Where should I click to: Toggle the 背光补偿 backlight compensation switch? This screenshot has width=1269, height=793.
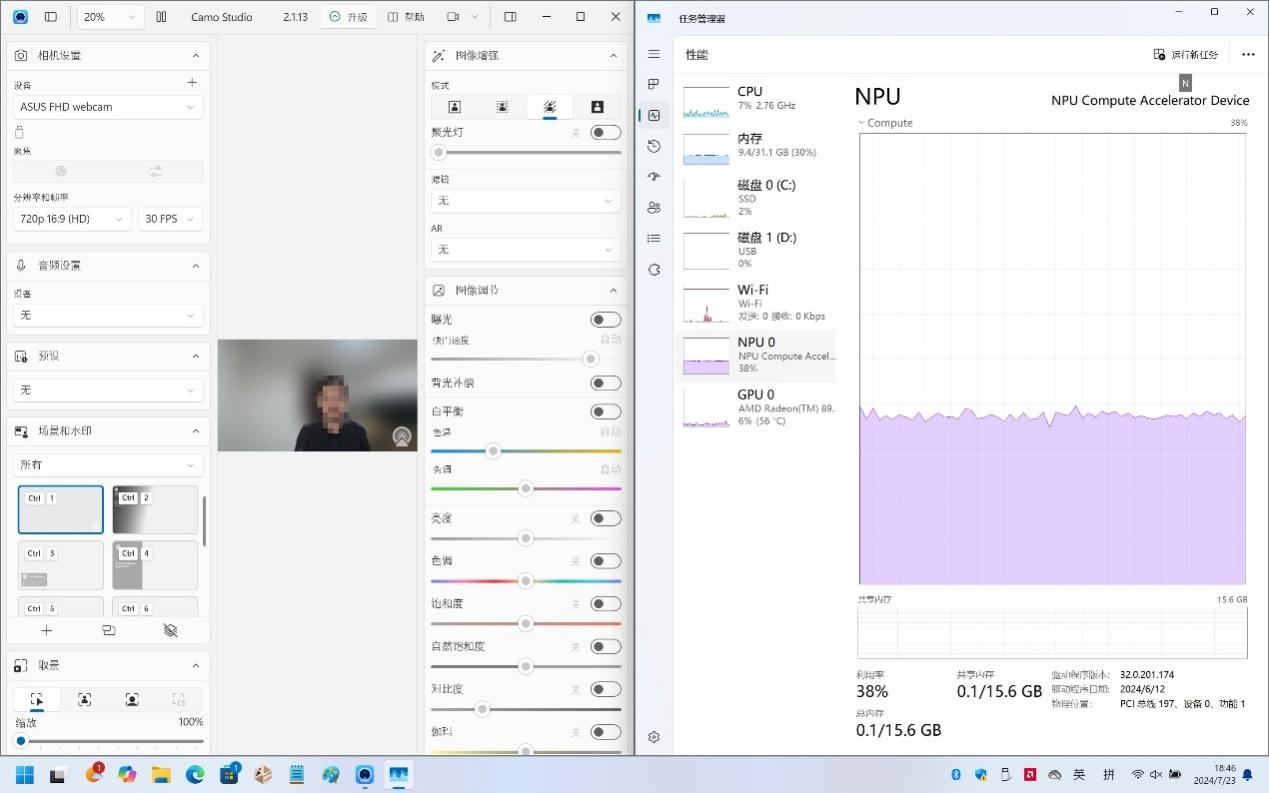[x=605, y=383]
